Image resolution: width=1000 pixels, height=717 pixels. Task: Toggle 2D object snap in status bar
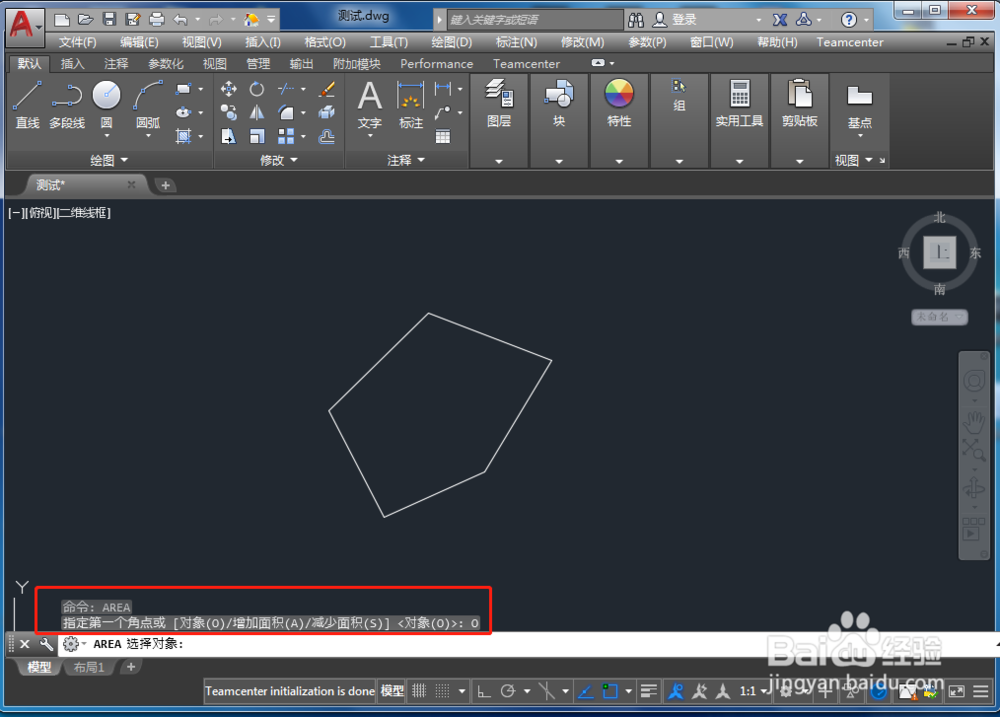610,691
